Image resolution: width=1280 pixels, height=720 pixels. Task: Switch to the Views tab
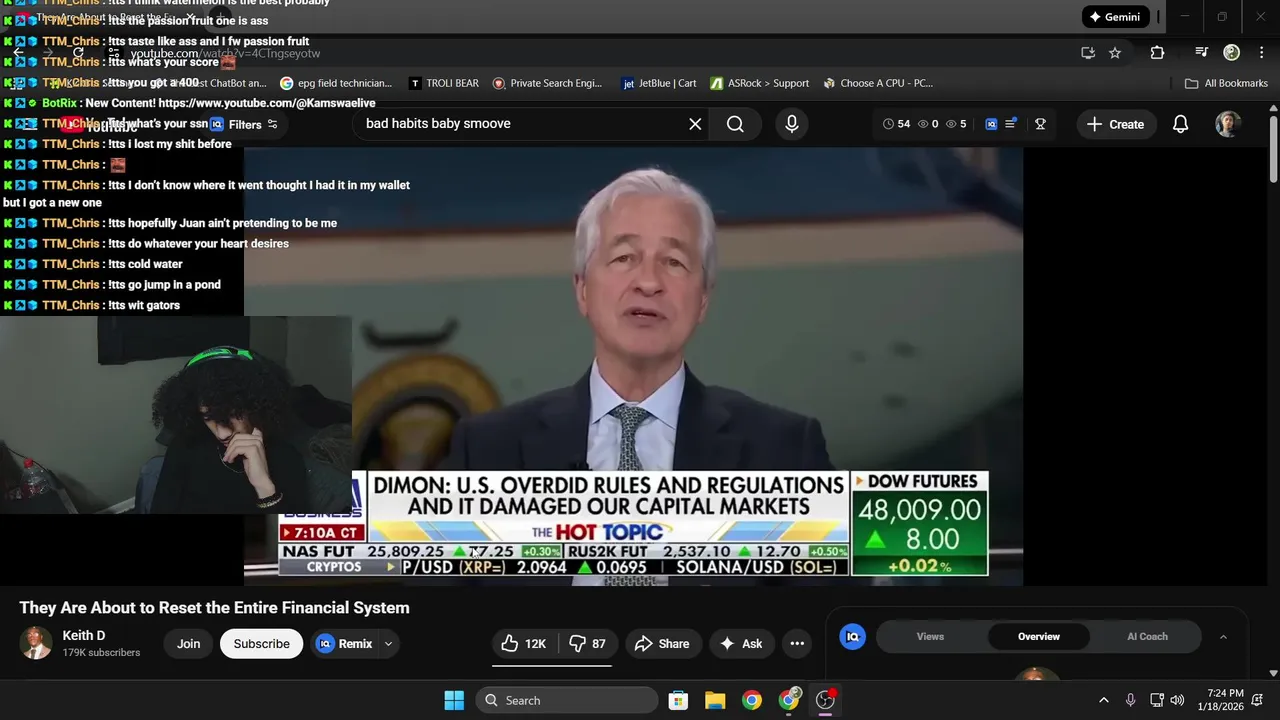pyautogui.click(x=930, y=636)
